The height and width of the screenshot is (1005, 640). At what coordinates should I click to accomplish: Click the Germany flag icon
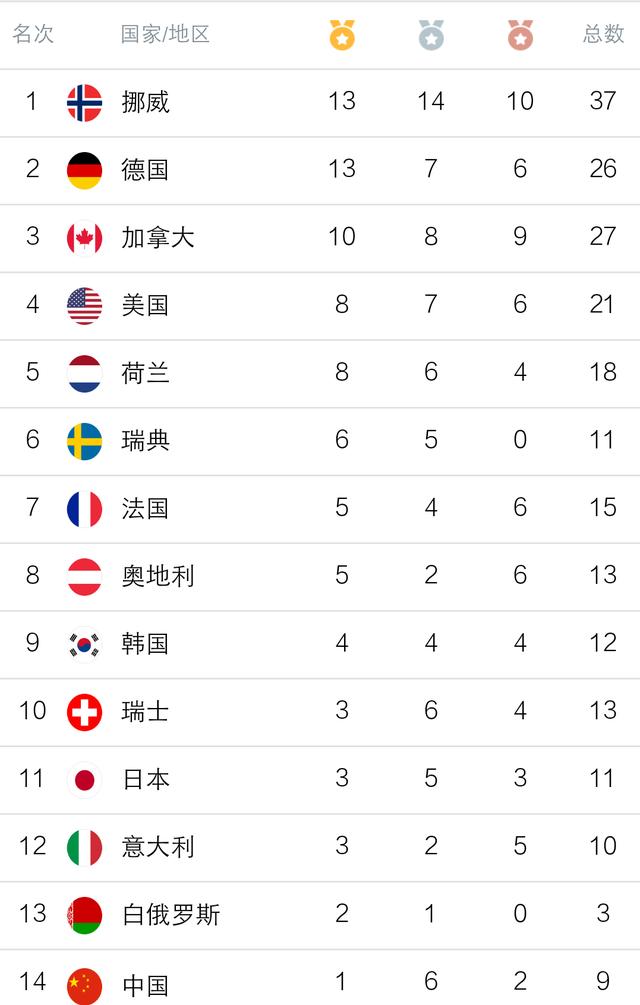[x=84, y=170]
